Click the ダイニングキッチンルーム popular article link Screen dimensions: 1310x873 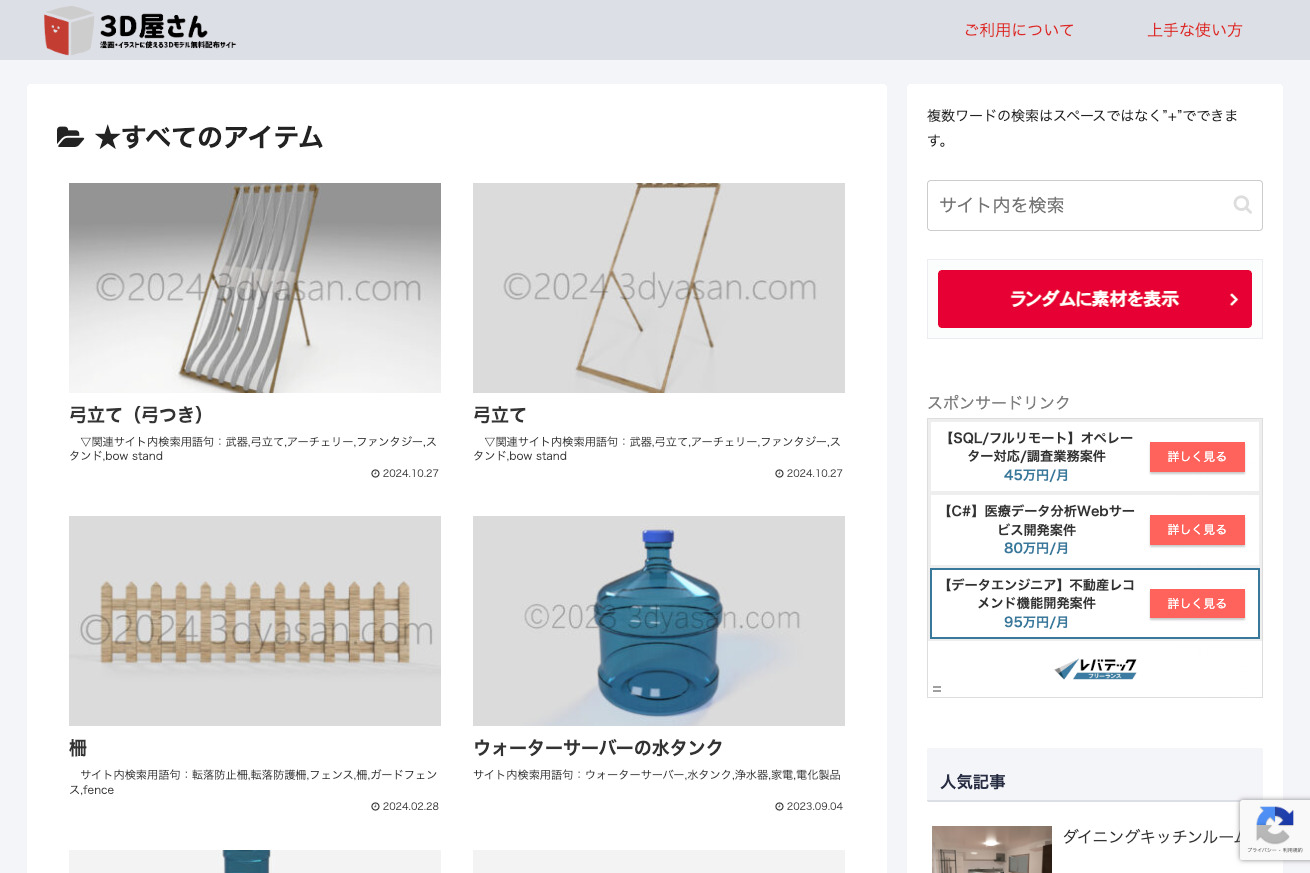pyautogui.click(x=1152, y=837)
